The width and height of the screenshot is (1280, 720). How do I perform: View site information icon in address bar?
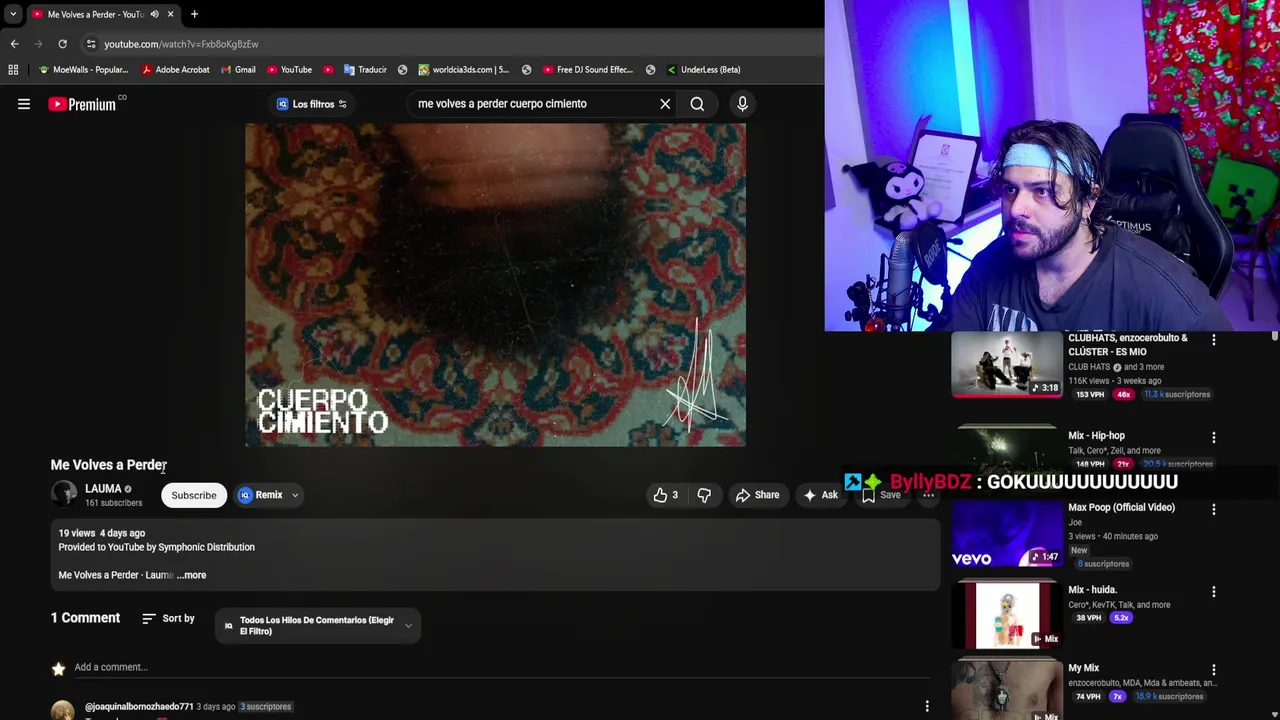(91, 44)
